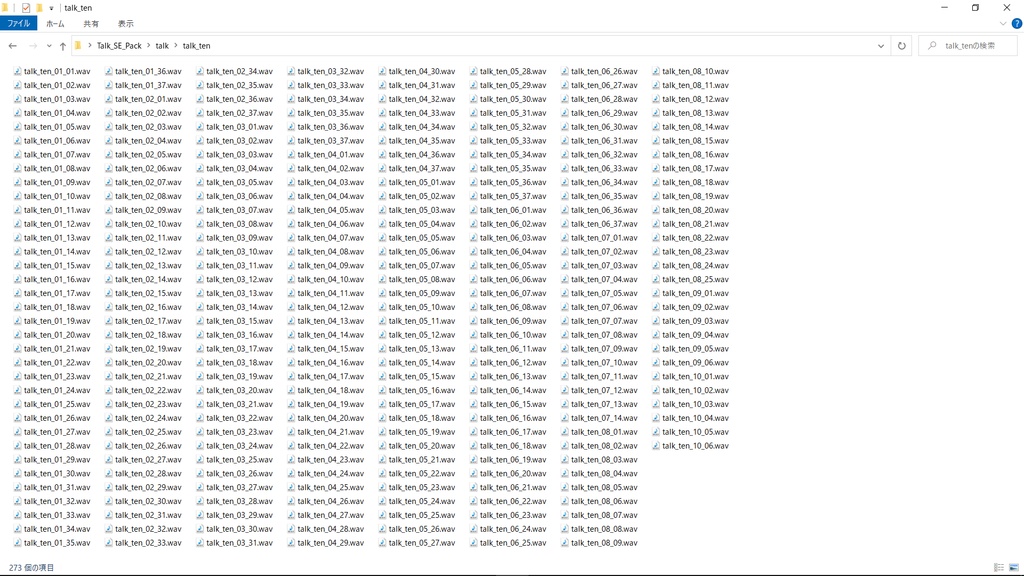
Task: Open the Help question mark icon
Action: coord(1016,24)
